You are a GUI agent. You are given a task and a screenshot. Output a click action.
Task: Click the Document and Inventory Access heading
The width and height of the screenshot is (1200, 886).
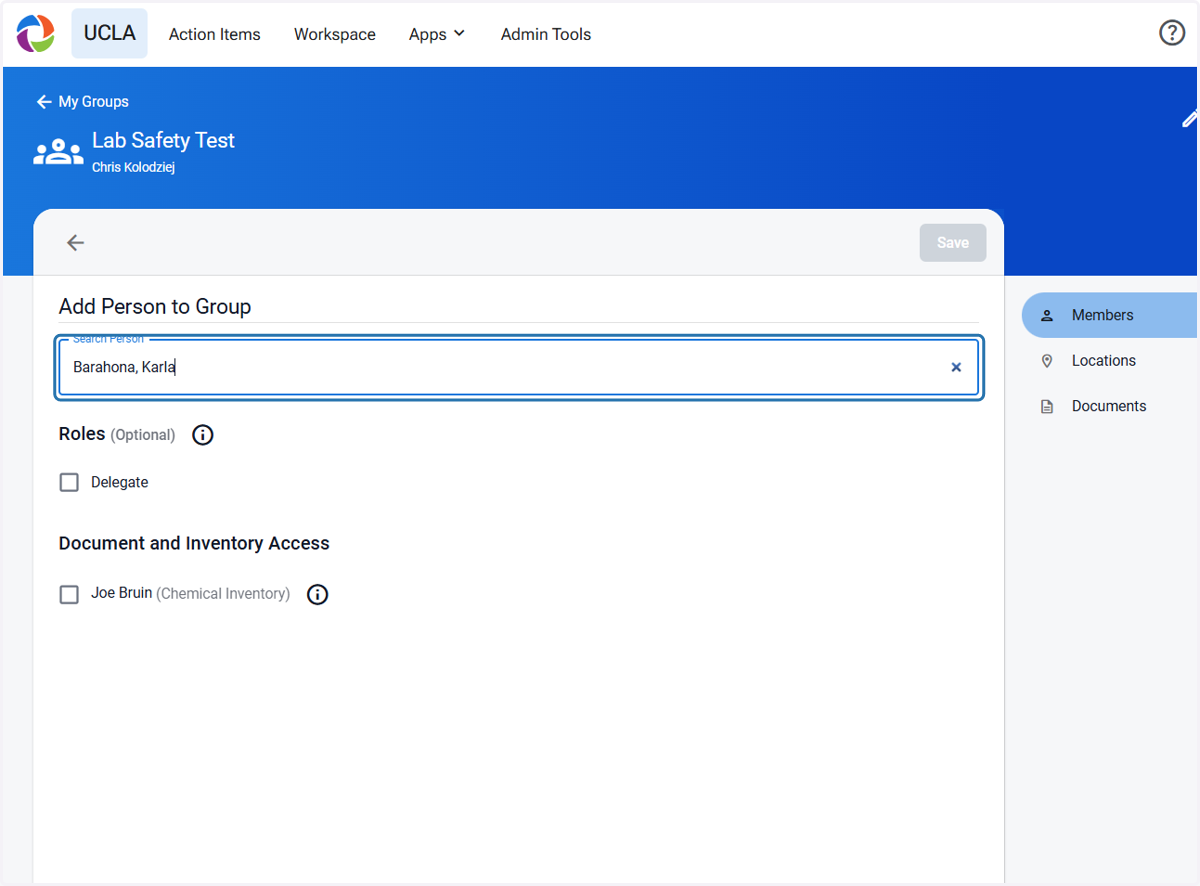pyautogui.click(x=194, y=544)
